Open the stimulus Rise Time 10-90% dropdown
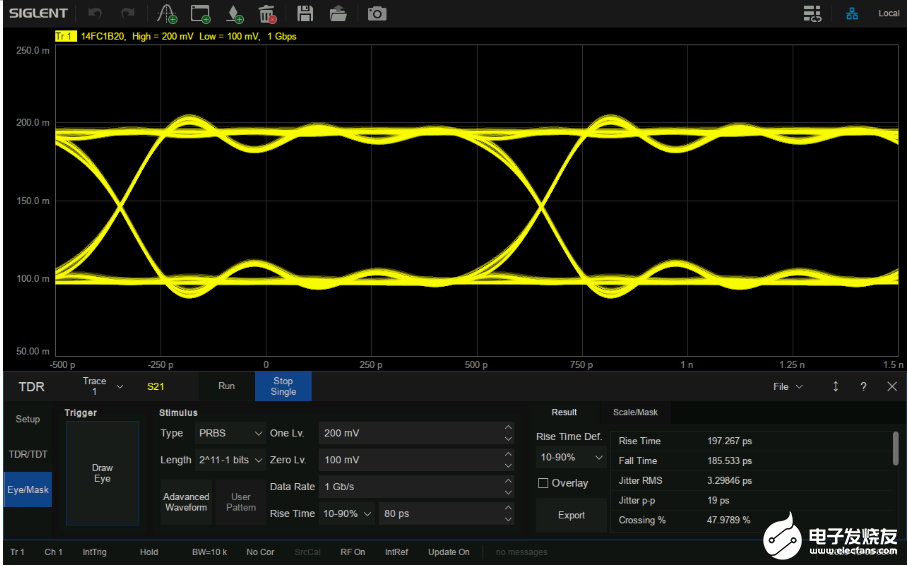Screen dimensions: 908x566 pos(347,514)
